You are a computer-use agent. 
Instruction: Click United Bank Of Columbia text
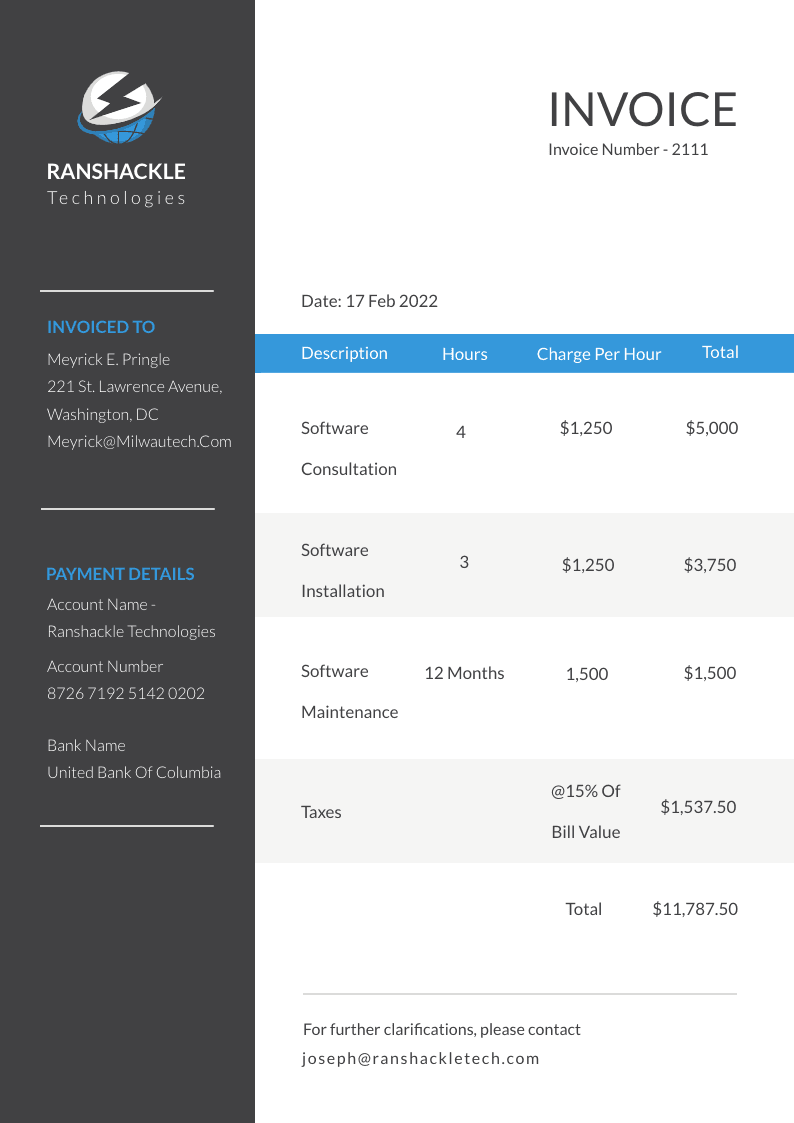click(134, 772)
